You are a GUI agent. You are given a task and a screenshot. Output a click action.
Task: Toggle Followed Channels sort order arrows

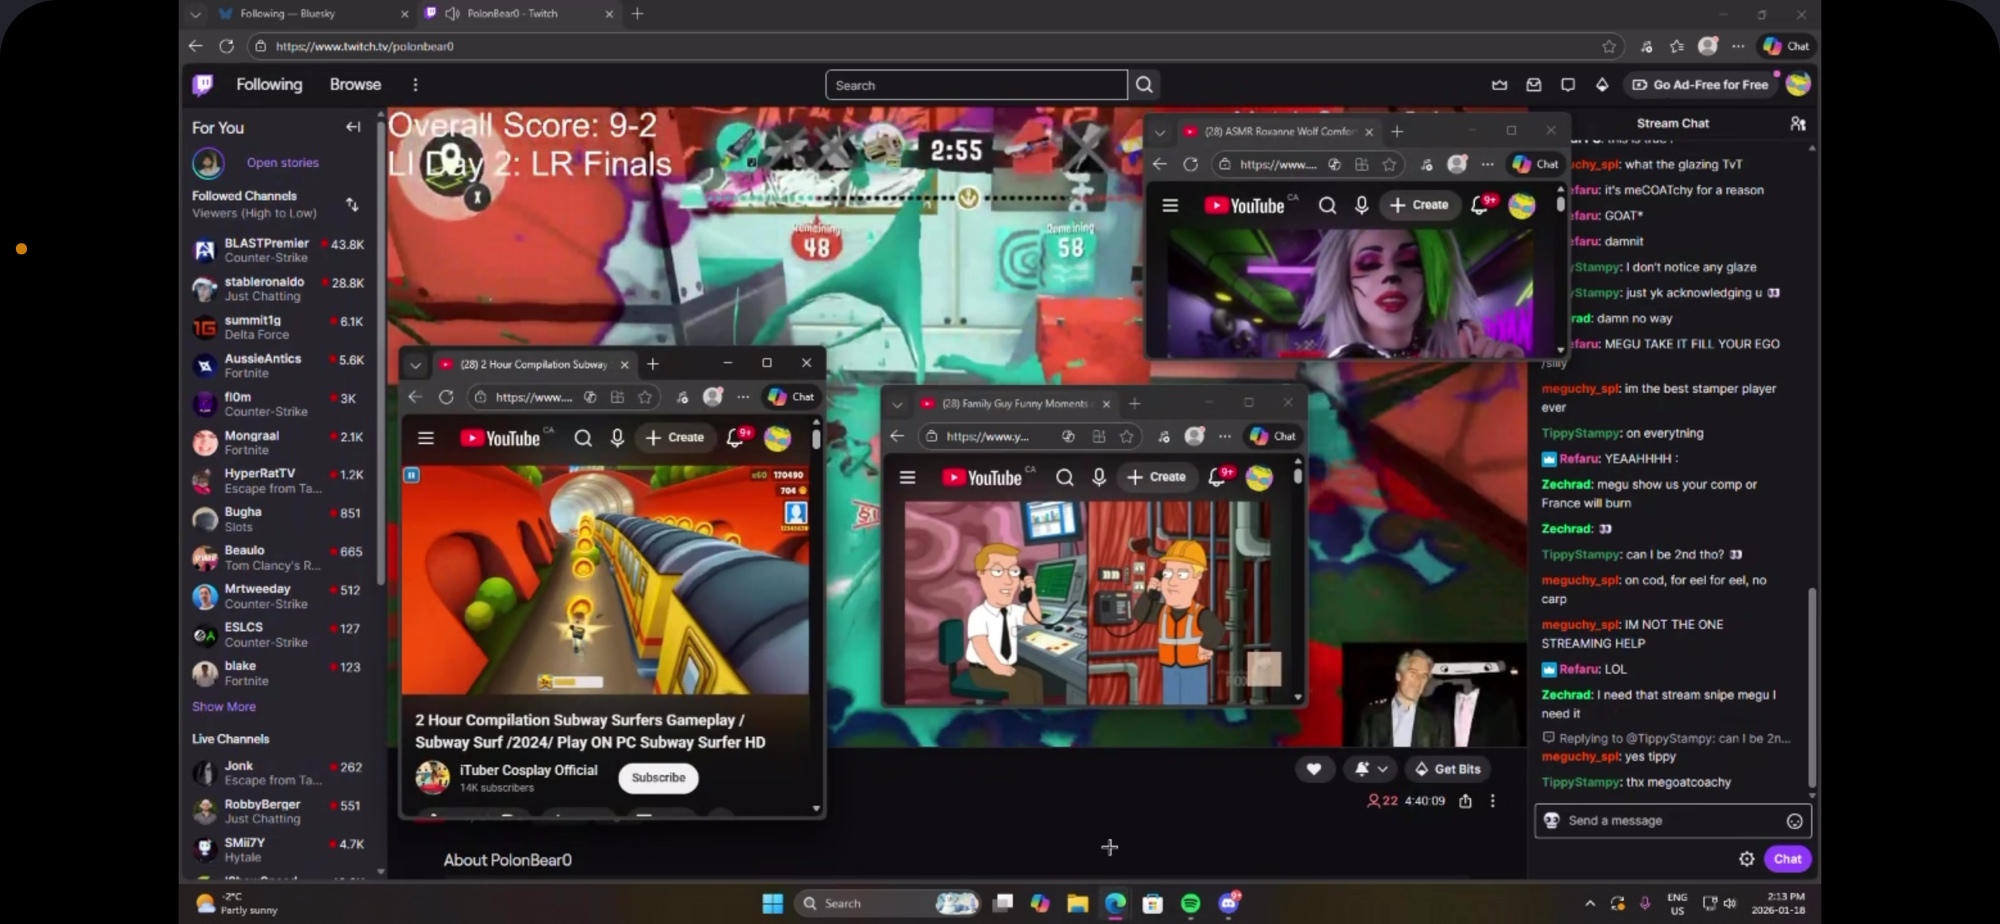tap(352, 204)
